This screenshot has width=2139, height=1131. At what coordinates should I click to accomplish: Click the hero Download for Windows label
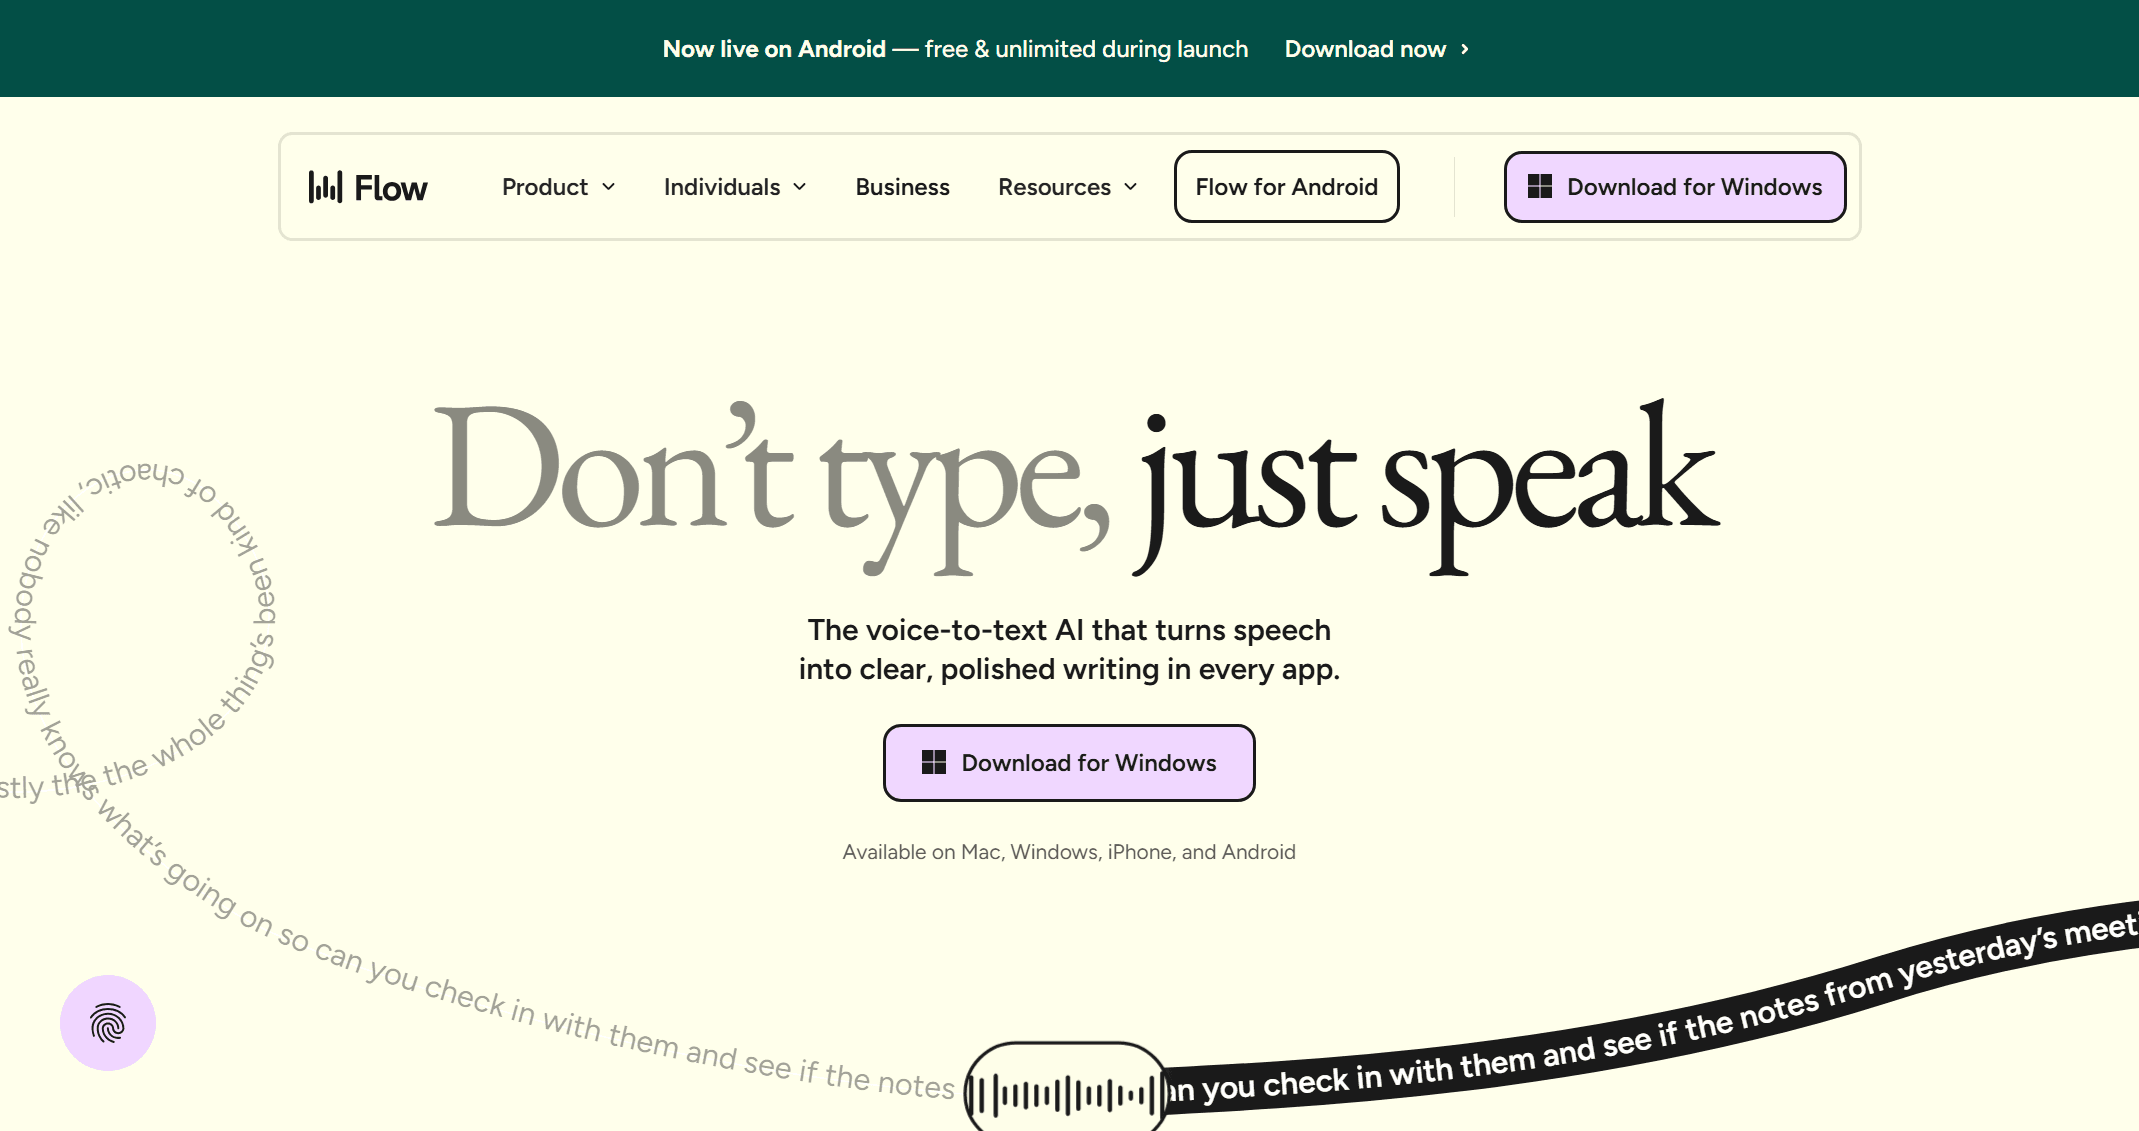pyautogui.click(x=1088, y=763)
